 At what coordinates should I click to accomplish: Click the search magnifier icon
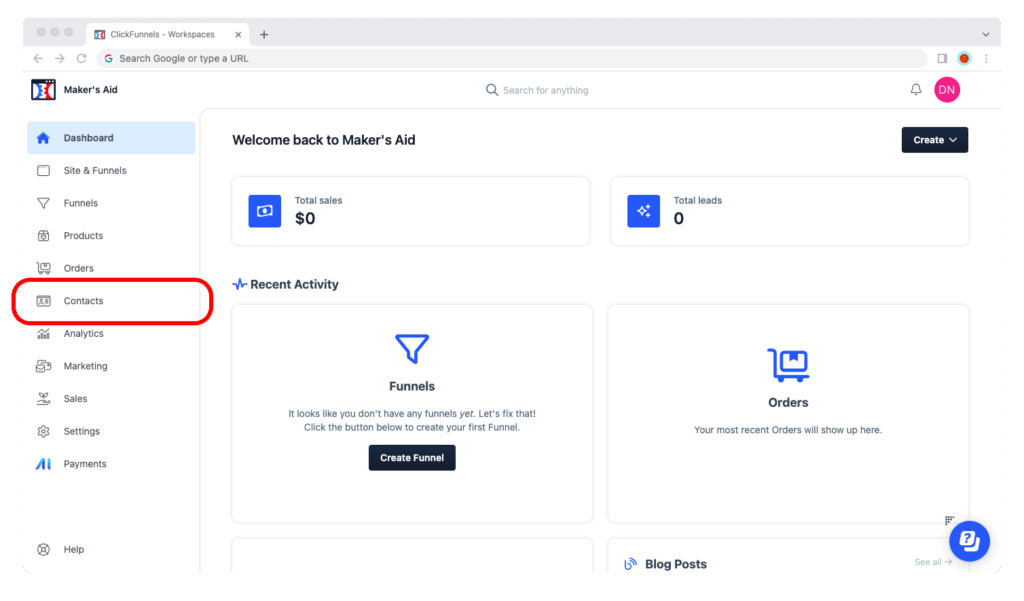tap(492, 89)
